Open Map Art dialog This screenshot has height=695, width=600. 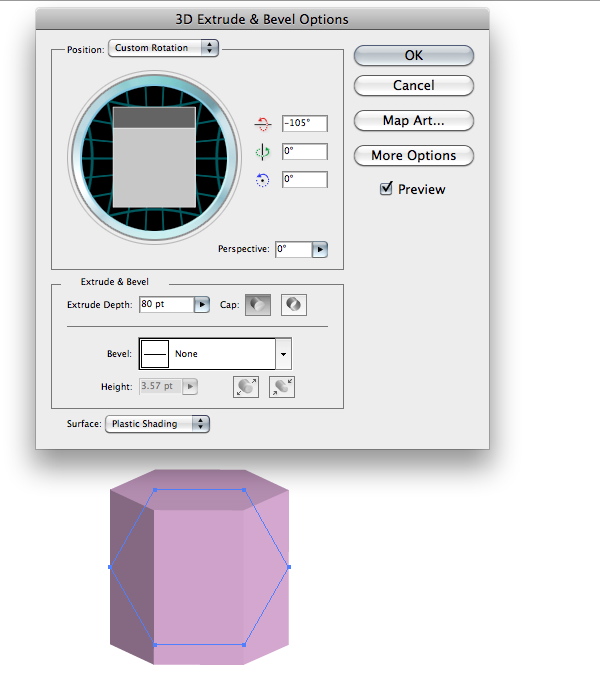click(414, 121)
